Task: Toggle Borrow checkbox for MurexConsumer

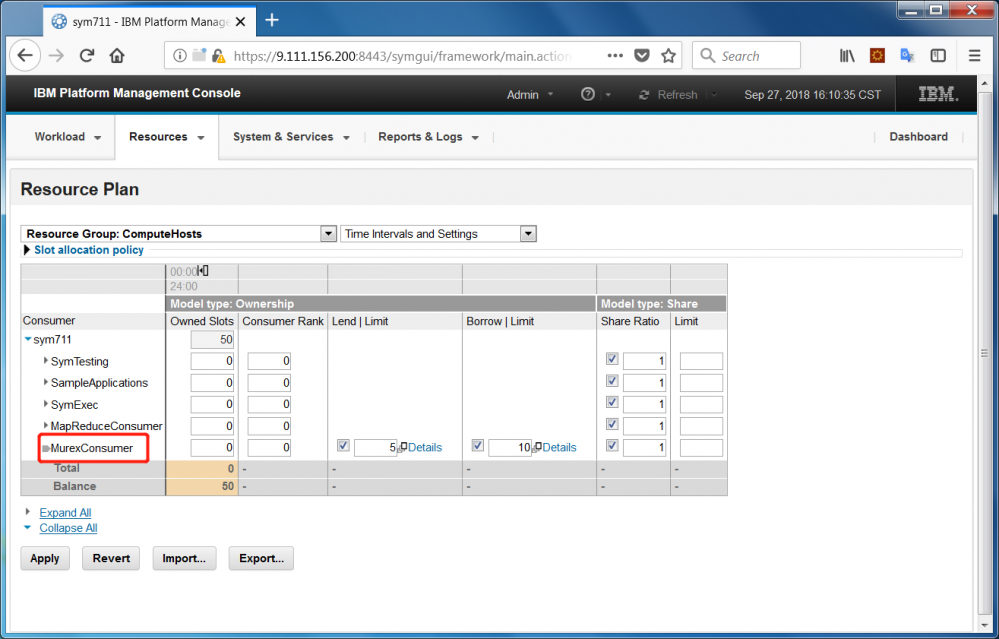Action: (x=477, y=446)
